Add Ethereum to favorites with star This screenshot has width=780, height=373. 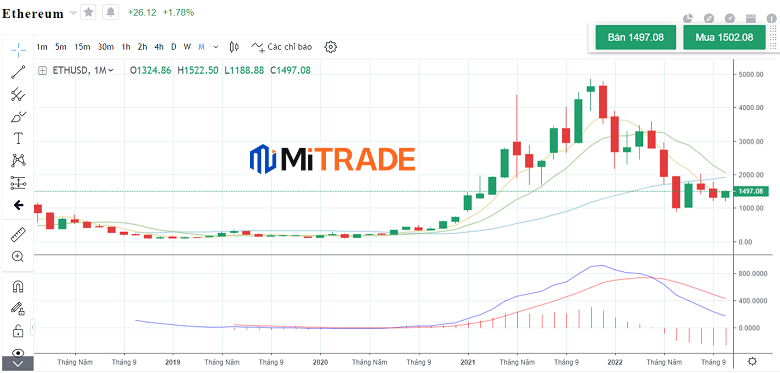pos(88,12)
